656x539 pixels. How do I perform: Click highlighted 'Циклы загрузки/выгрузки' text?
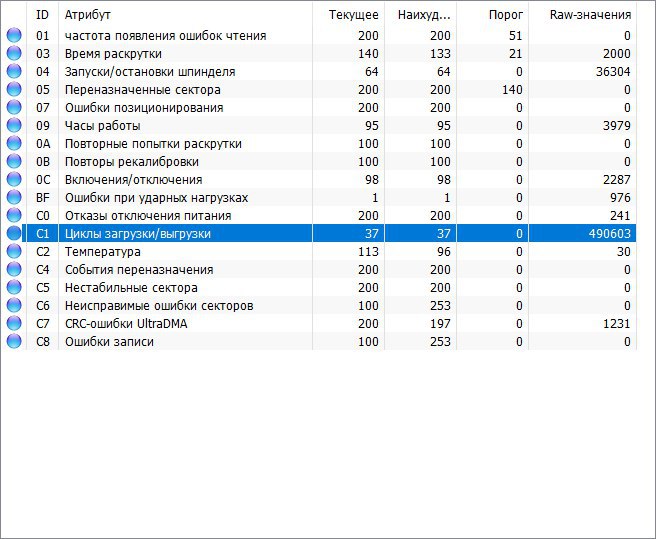138,234
